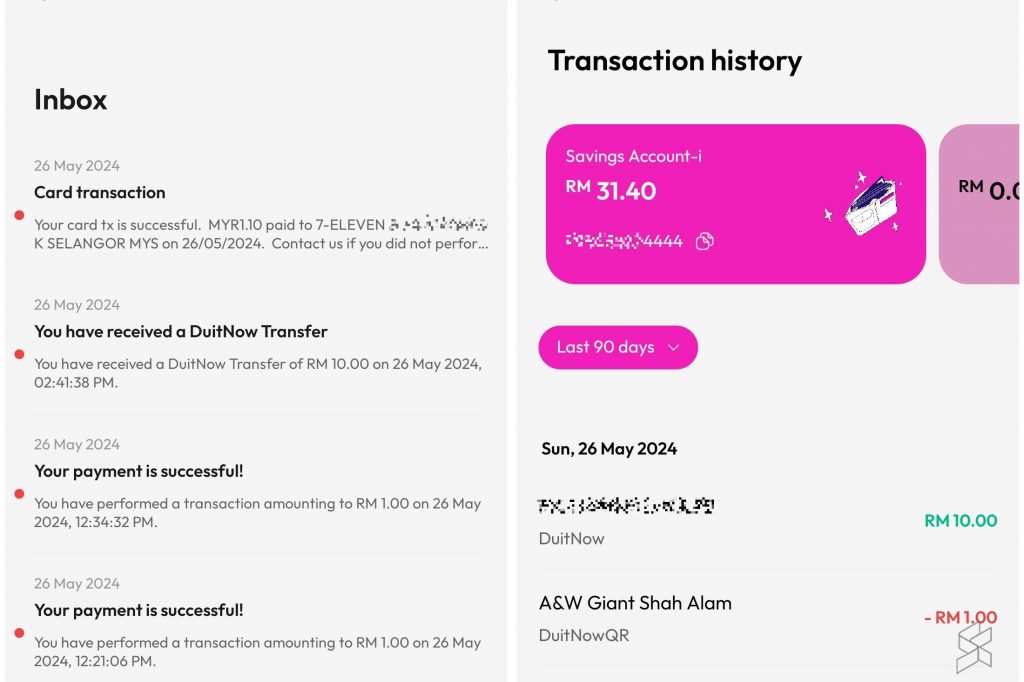Image resolution: width=1024 pixels, height=682 pixels.
Task: Tap the red dot beside the 12:21:06 PM payment
Action: pos(20,632)
